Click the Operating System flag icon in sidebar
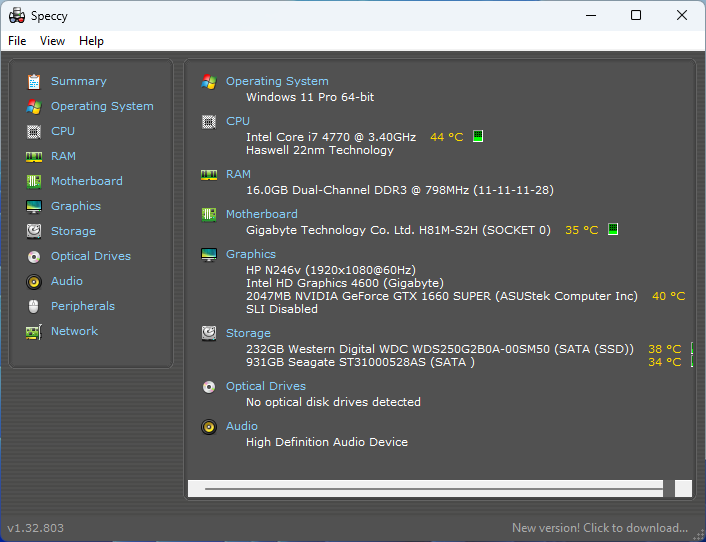The width and height of the screenshot is (706, 542). coord(34,107)
